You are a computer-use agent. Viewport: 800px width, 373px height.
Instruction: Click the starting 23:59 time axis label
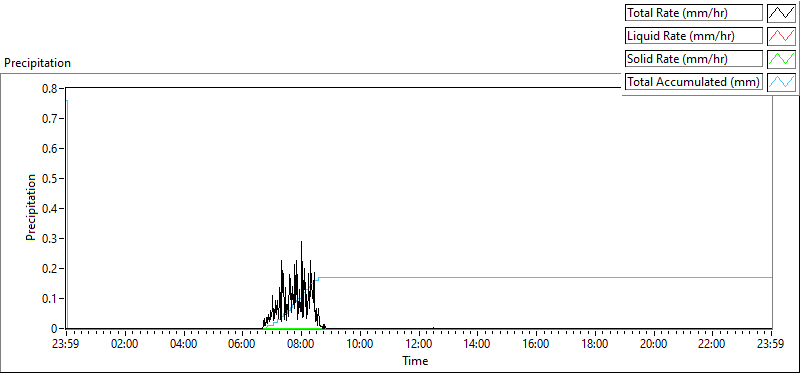[66, 343]
